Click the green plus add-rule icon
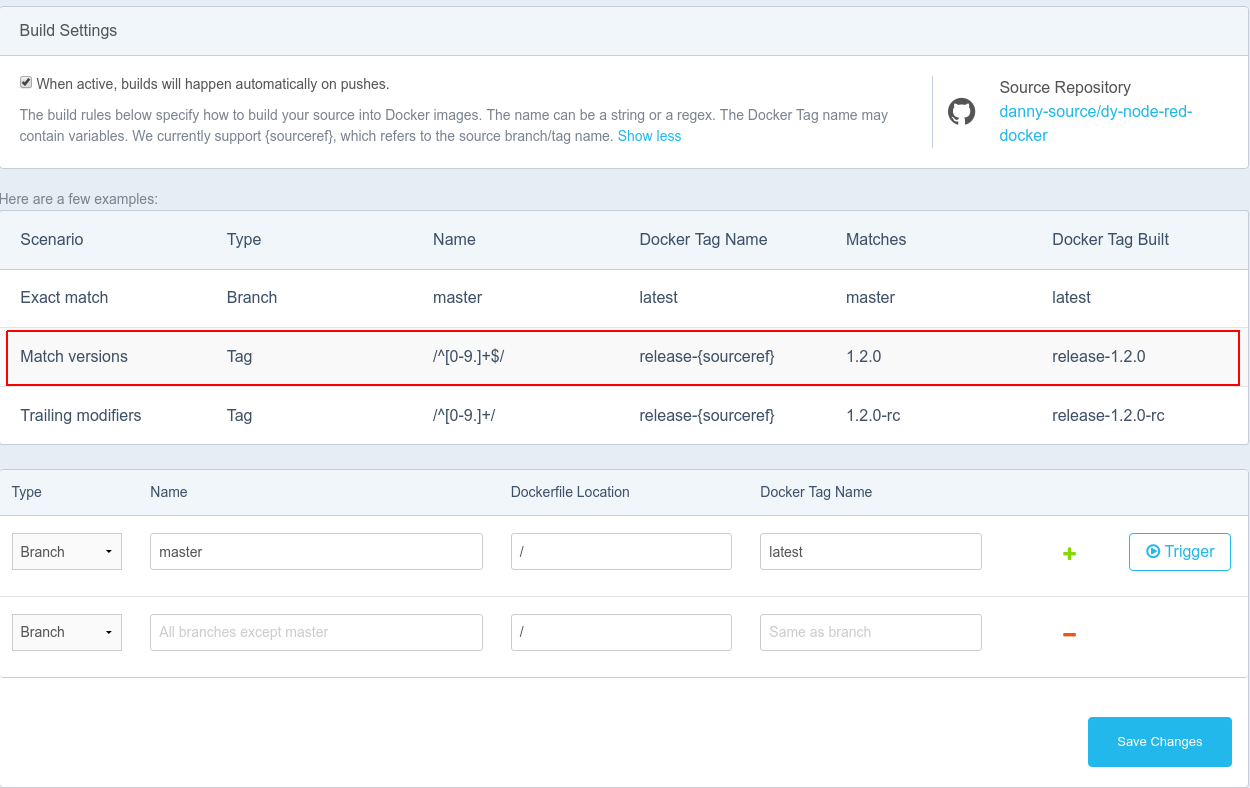This screenshot has width=1250, height=788. pyautogui.click(x=1069, y=553)
